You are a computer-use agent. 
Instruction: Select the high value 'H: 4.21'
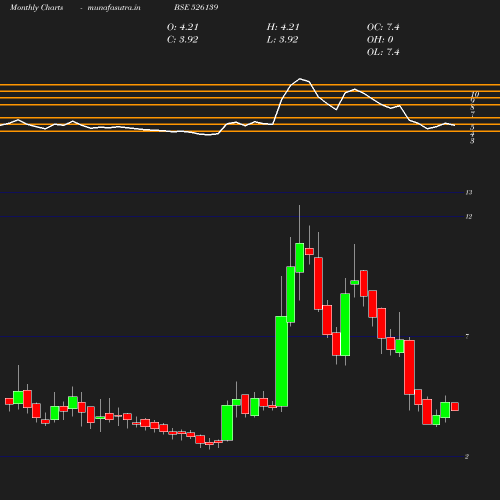(x=283, y=27)
